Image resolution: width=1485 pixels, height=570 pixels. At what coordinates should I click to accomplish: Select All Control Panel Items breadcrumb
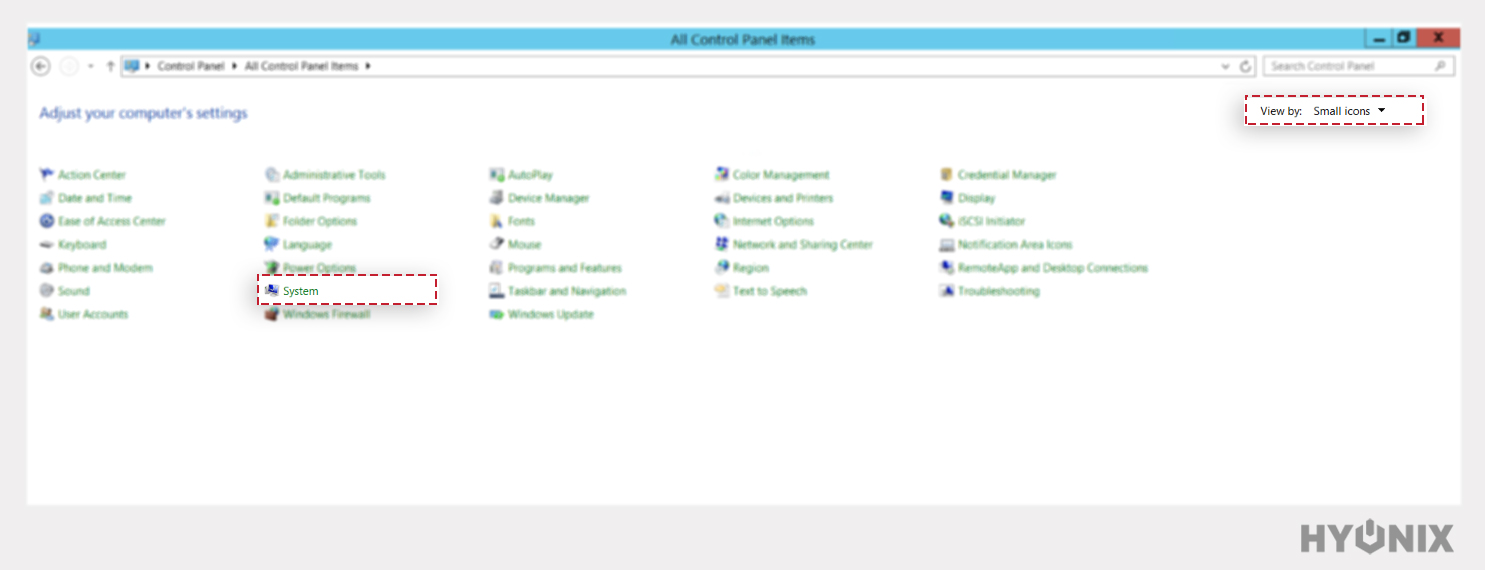point(301,66)
